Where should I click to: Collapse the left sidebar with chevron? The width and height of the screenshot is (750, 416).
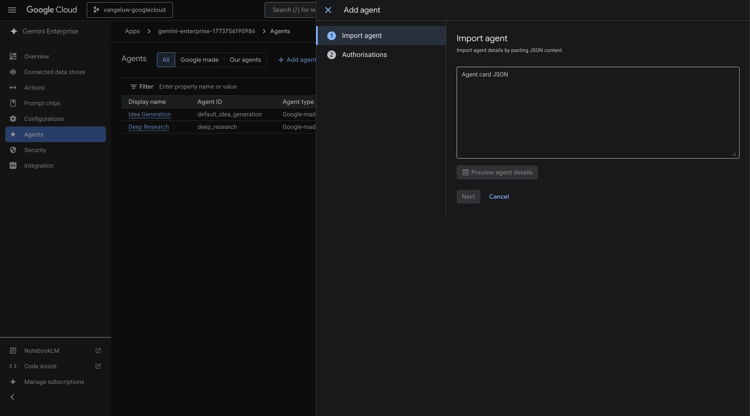12,397
